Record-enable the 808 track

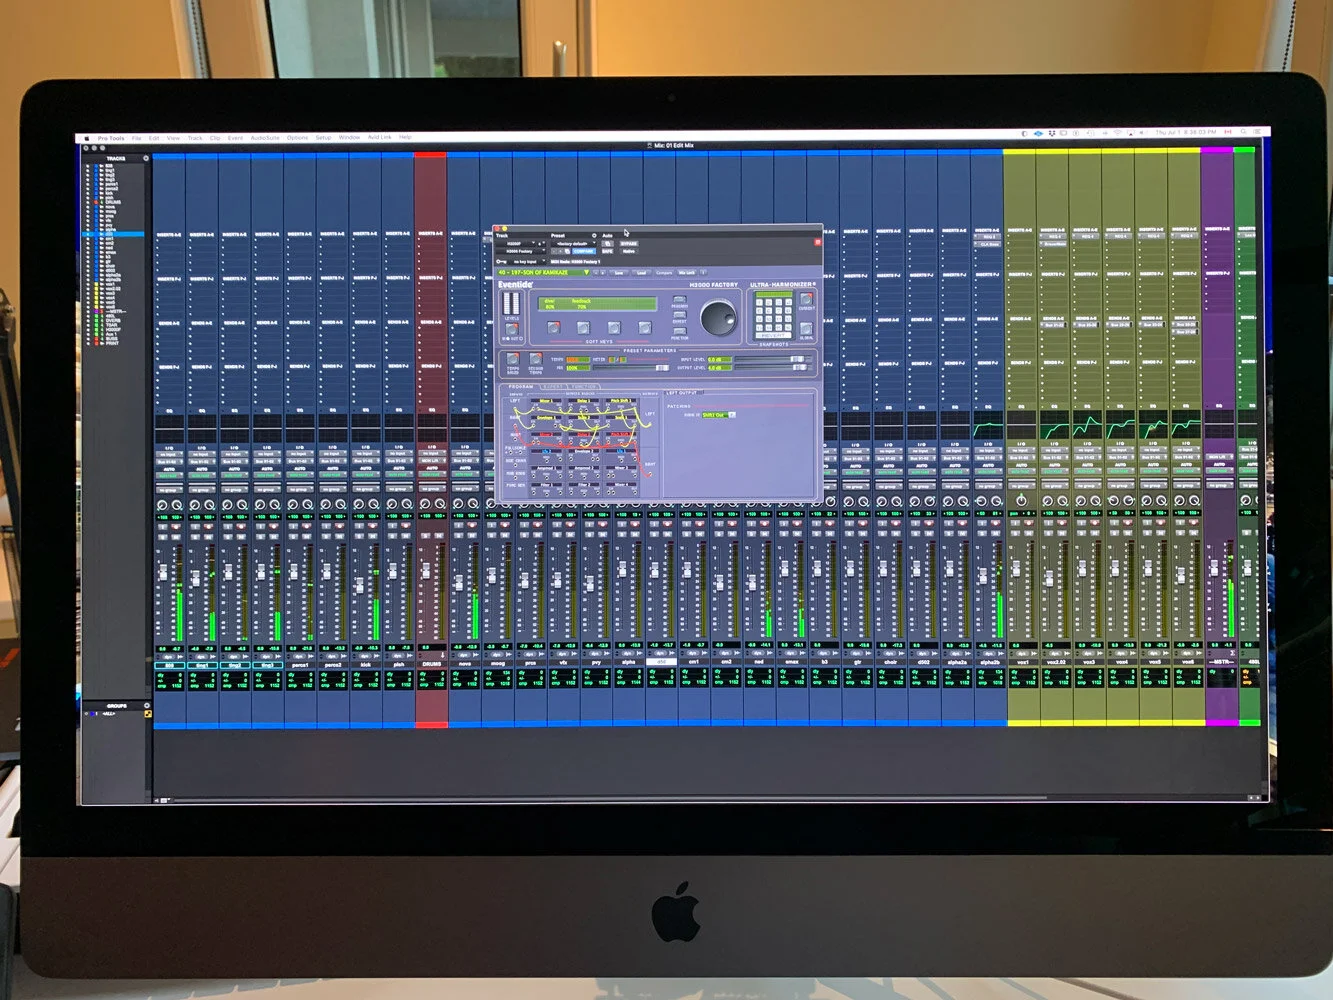(x=176, y=526)
